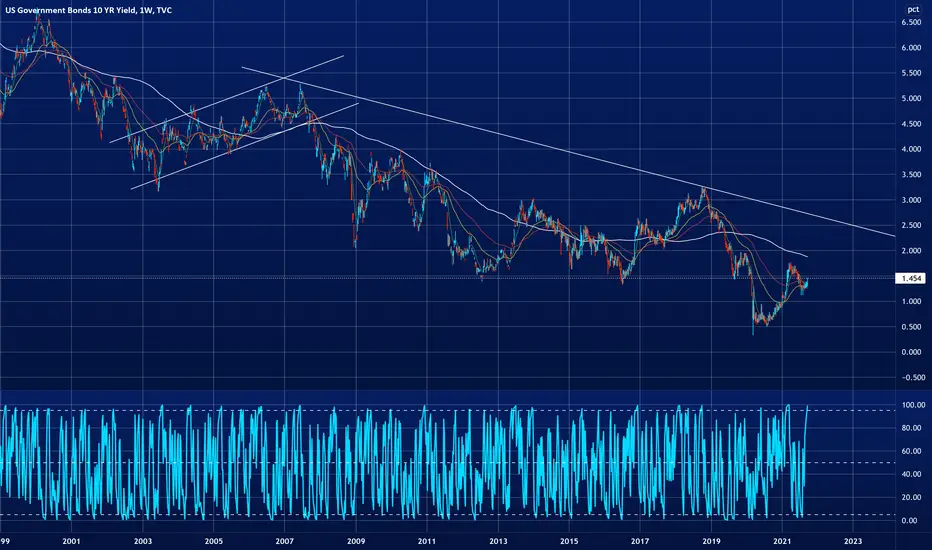Click the -0.500 price axis label
This screenshot has width=932, height=550.
(x=913, y=378)
